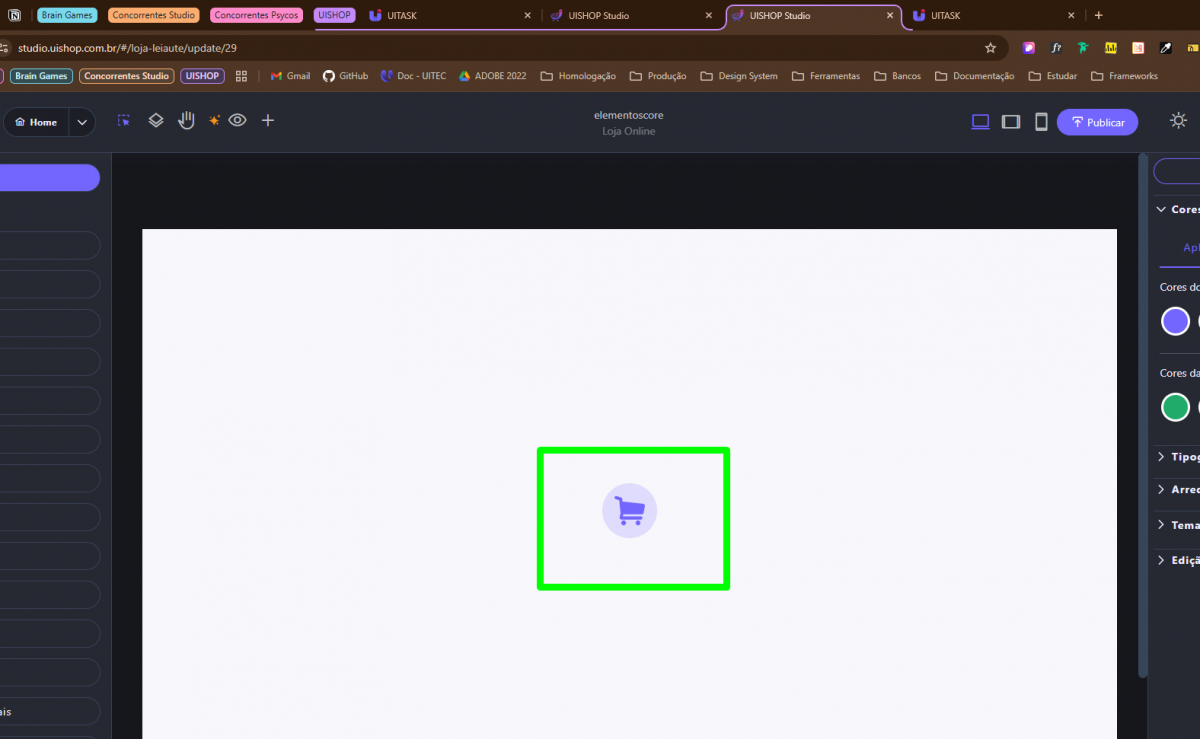Expand the Tema section chevron
Image resolution: width=1200 pixels, height=739 pixels.
click(1161, 525)
